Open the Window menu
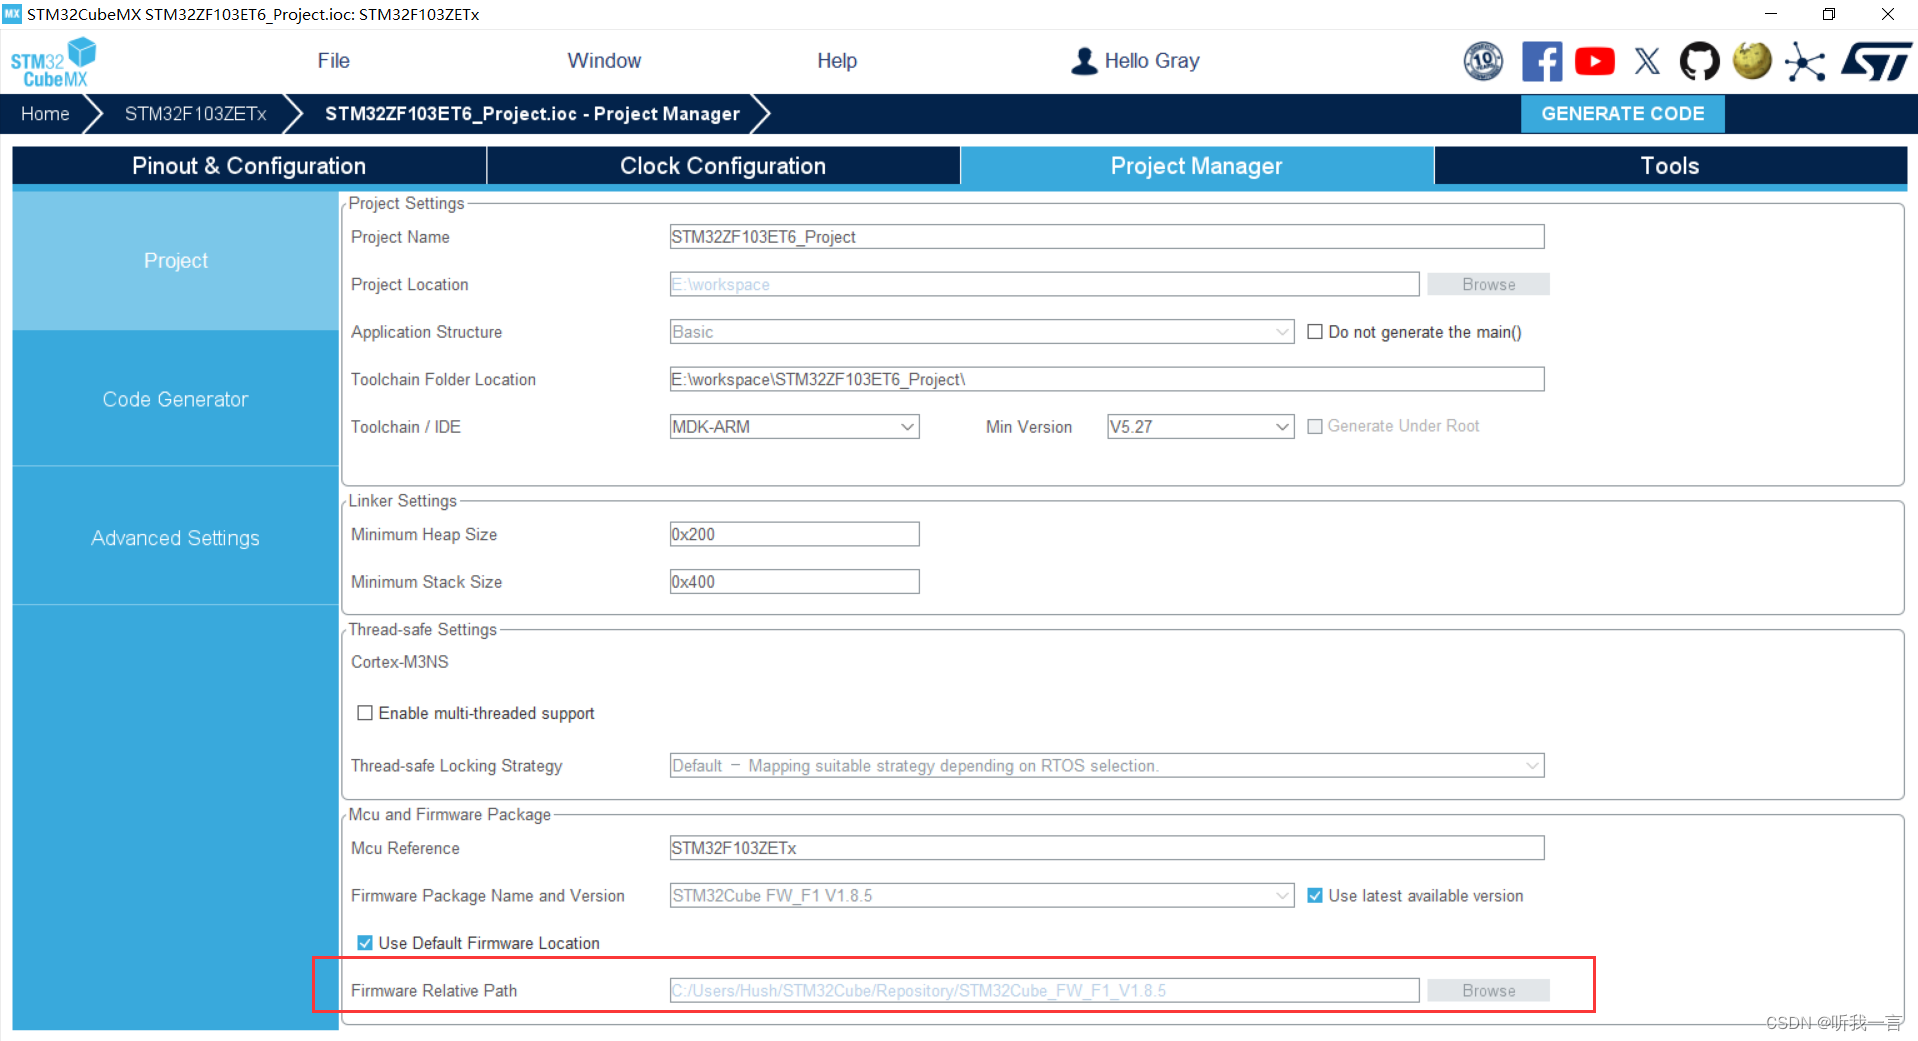Image resolution: width=1918 pixels, height=1041 pixels. click(x=604, y=61)
